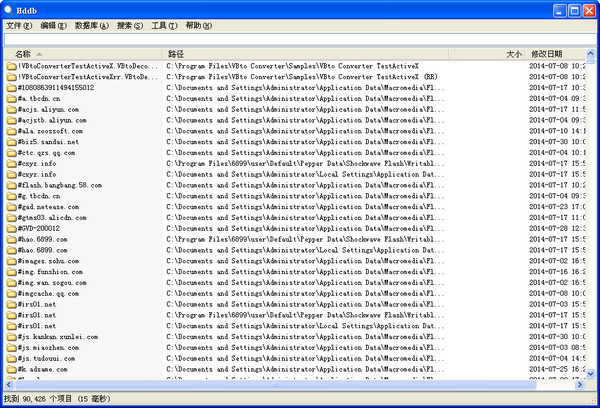
Task: Click the folder icon for #images.sohu.com
Action: [x=11, y=260]
